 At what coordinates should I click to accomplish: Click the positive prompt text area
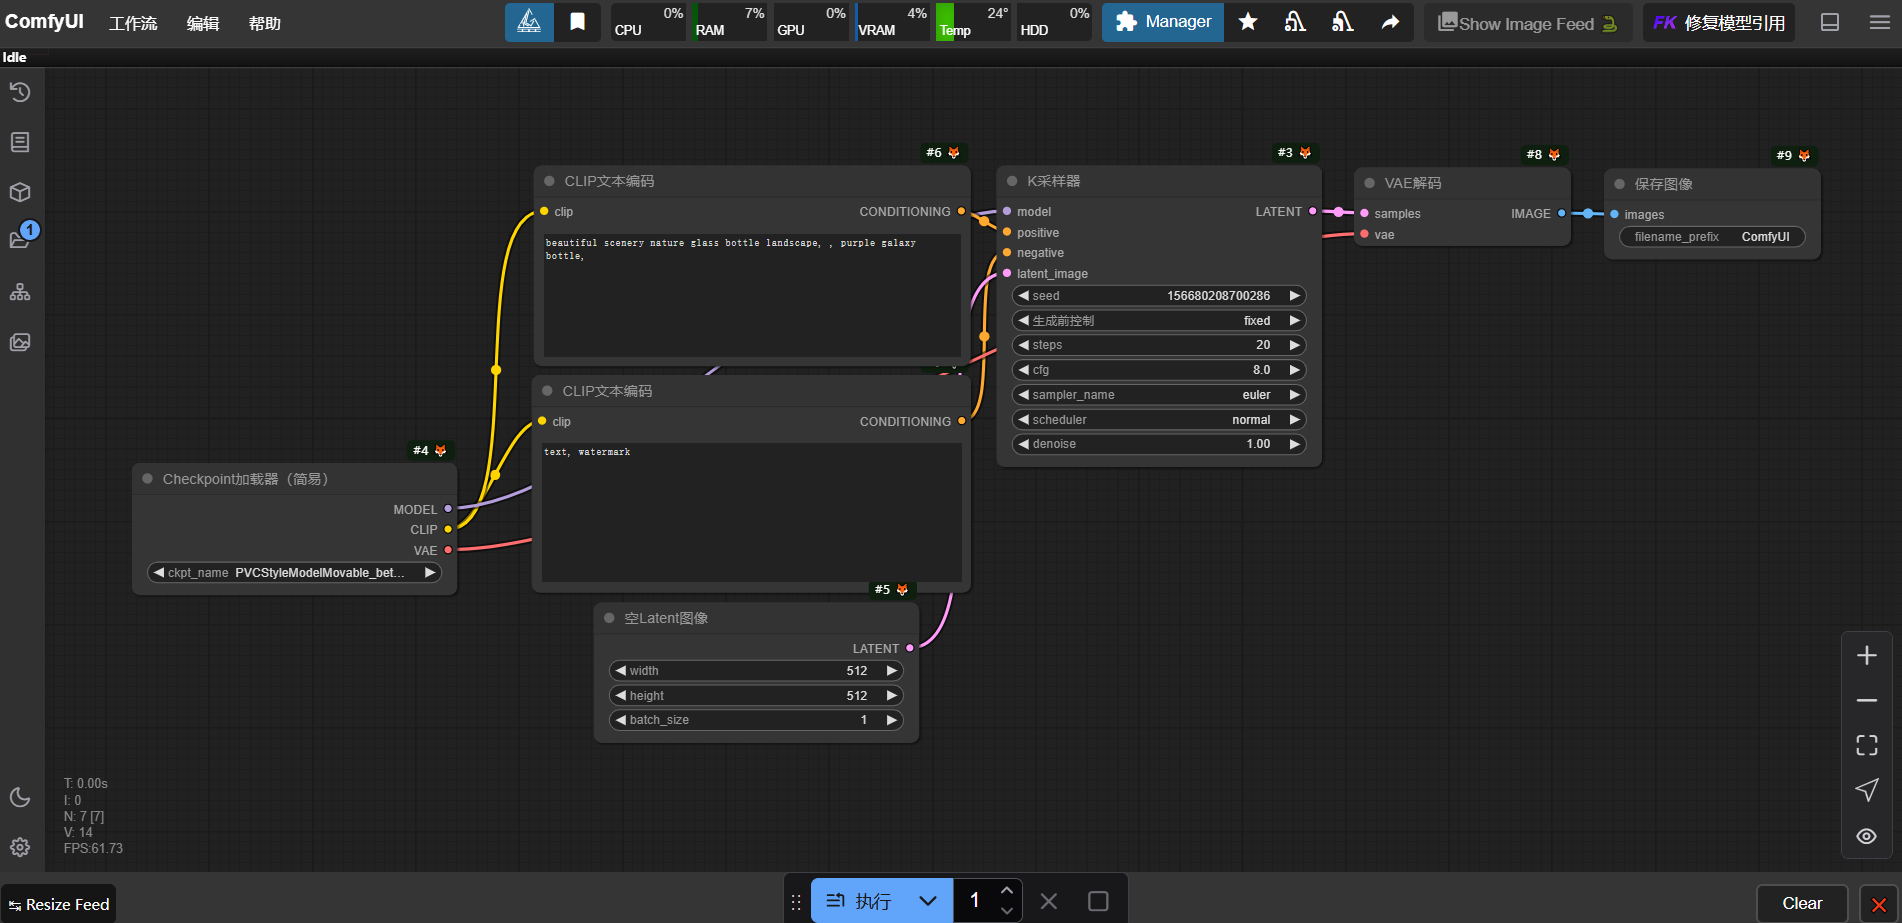(752, 296)
